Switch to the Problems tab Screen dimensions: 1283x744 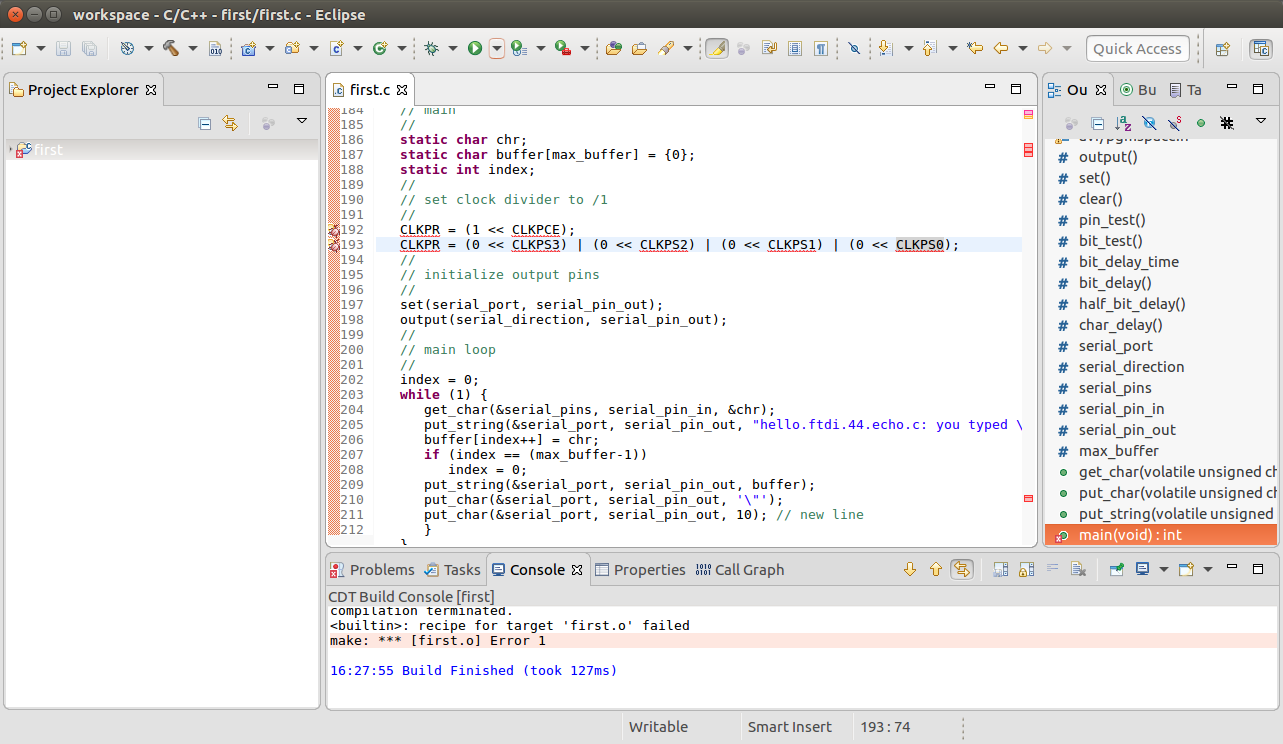(371, 570)
